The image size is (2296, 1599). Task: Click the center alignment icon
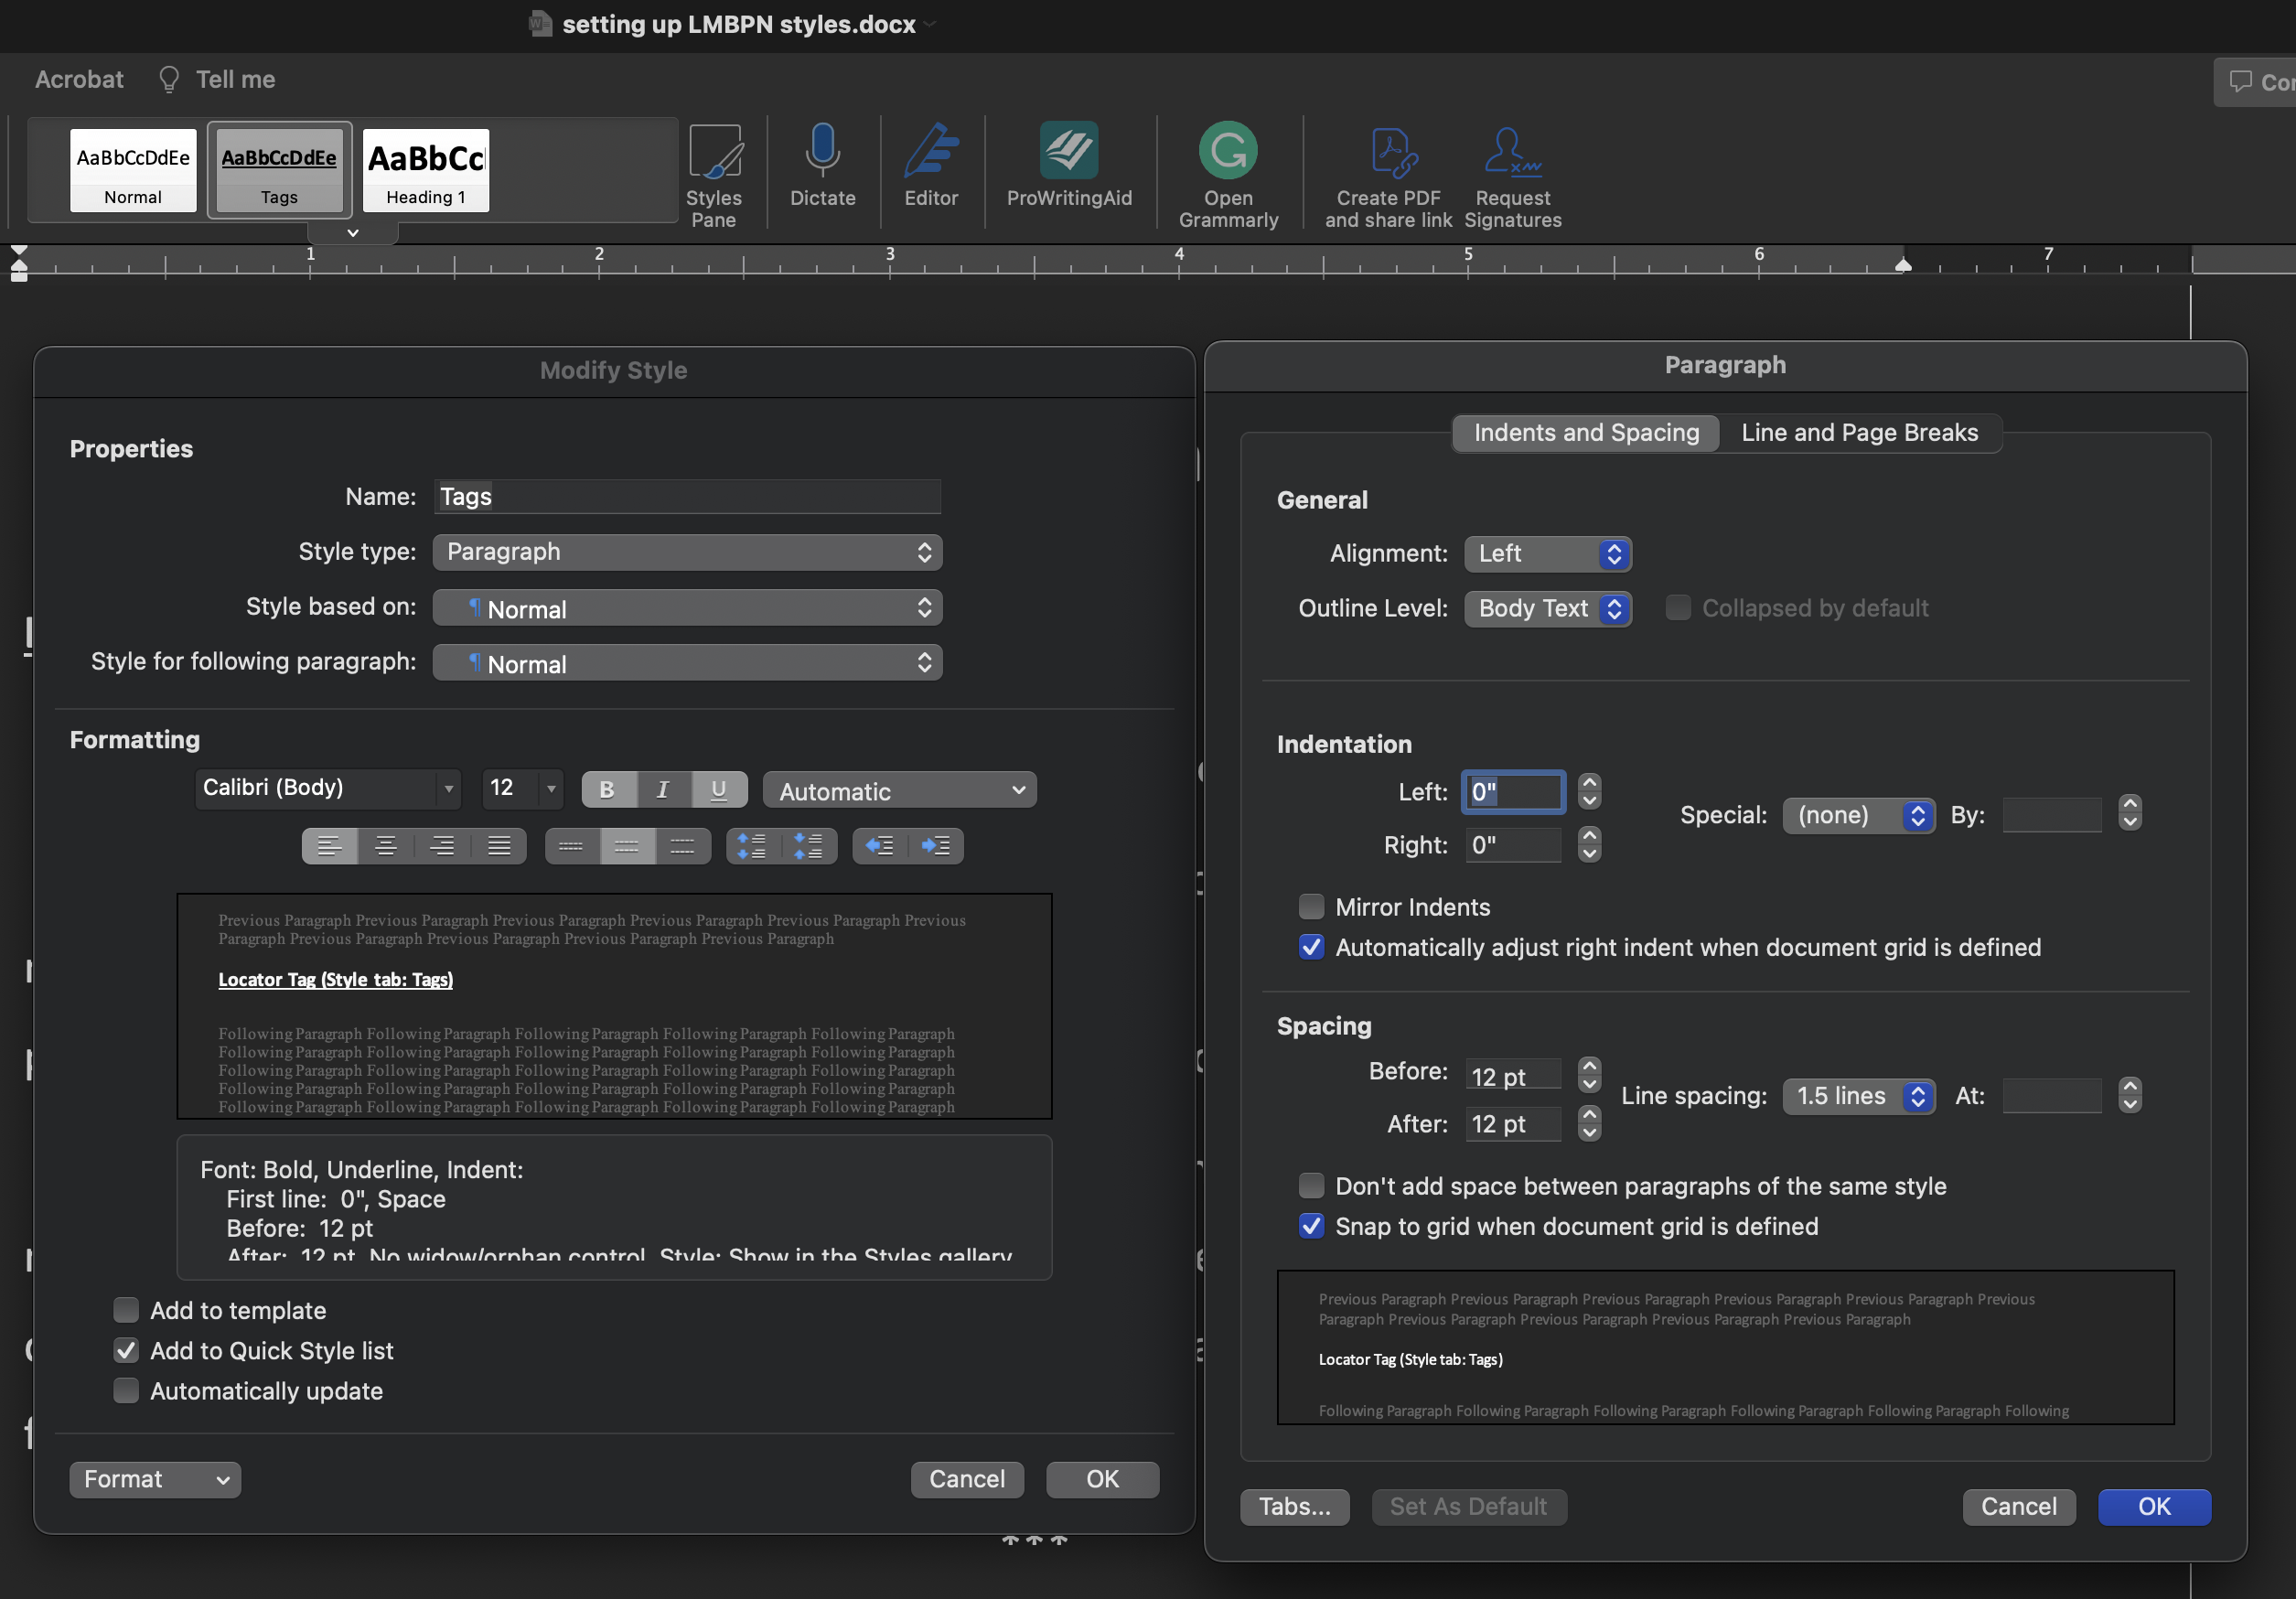(x=385, y=846)
